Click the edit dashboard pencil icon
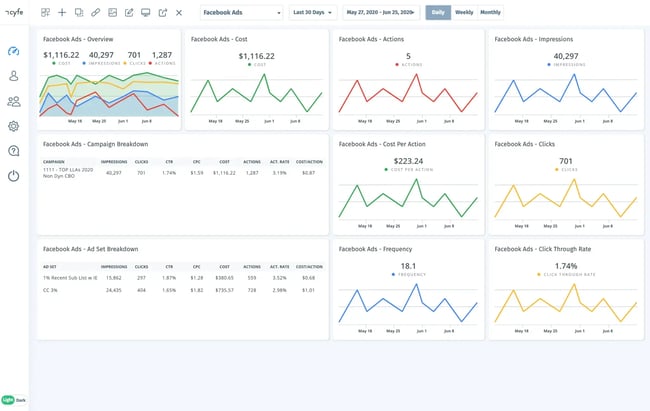This screenshot has width=650, height=411. tap(129, 13)
